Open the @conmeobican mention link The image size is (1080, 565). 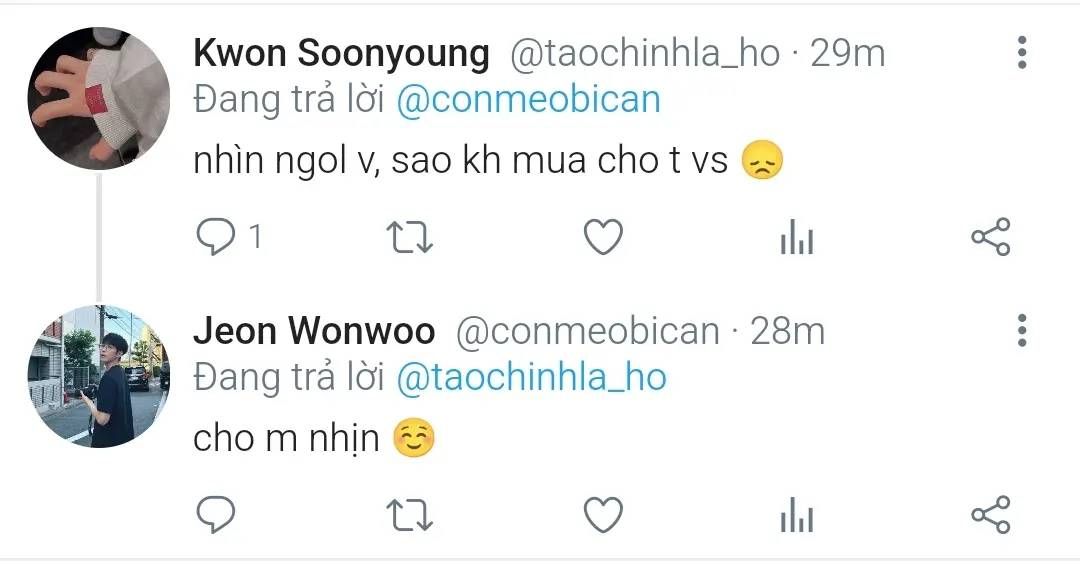(529, 101)
